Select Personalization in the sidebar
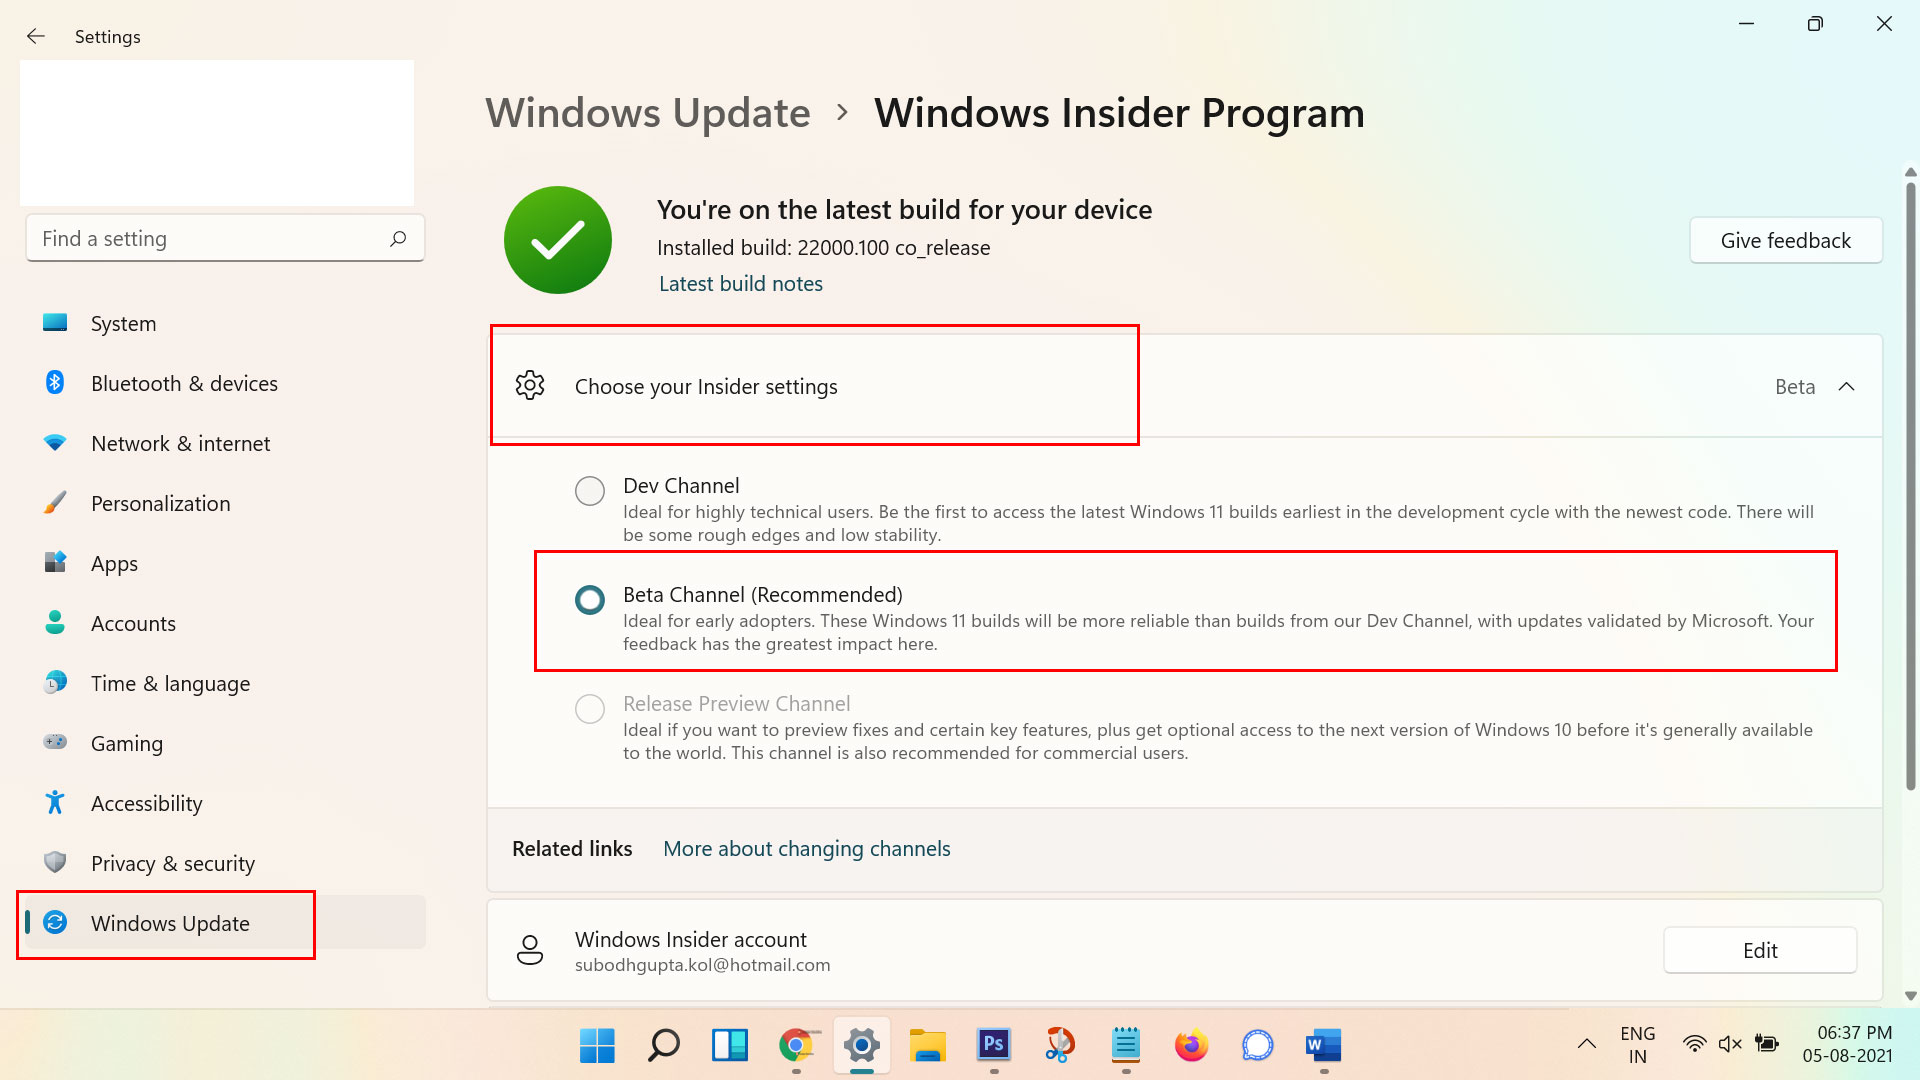The height and width of the screenshot is (1080, 1920). click(160, 503)
